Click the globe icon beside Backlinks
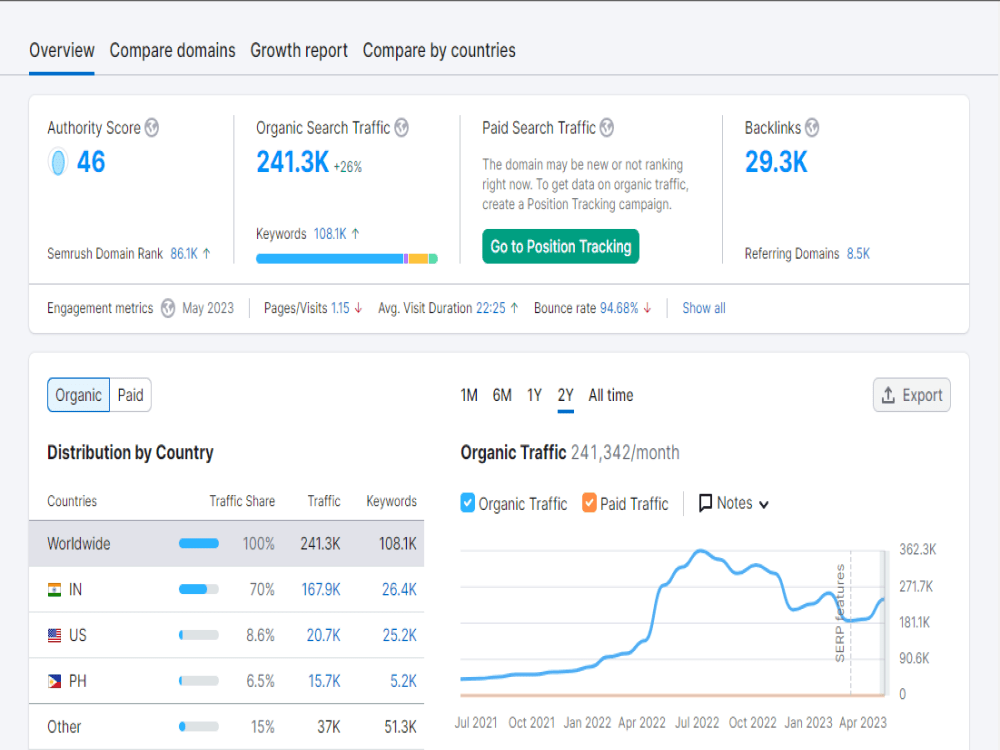1000x750 pixels. coord(812,128)
